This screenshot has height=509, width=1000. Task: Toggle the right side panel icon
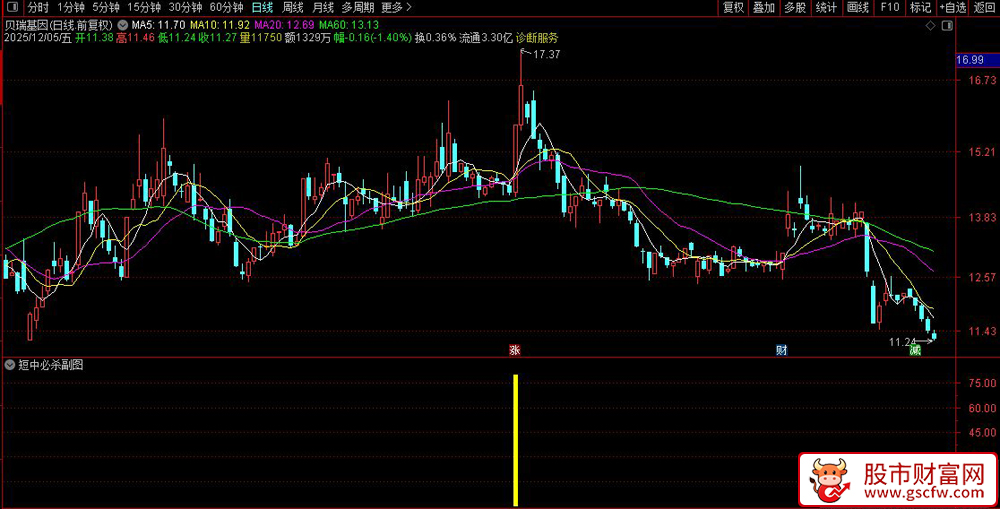click(x=948, y=26)
